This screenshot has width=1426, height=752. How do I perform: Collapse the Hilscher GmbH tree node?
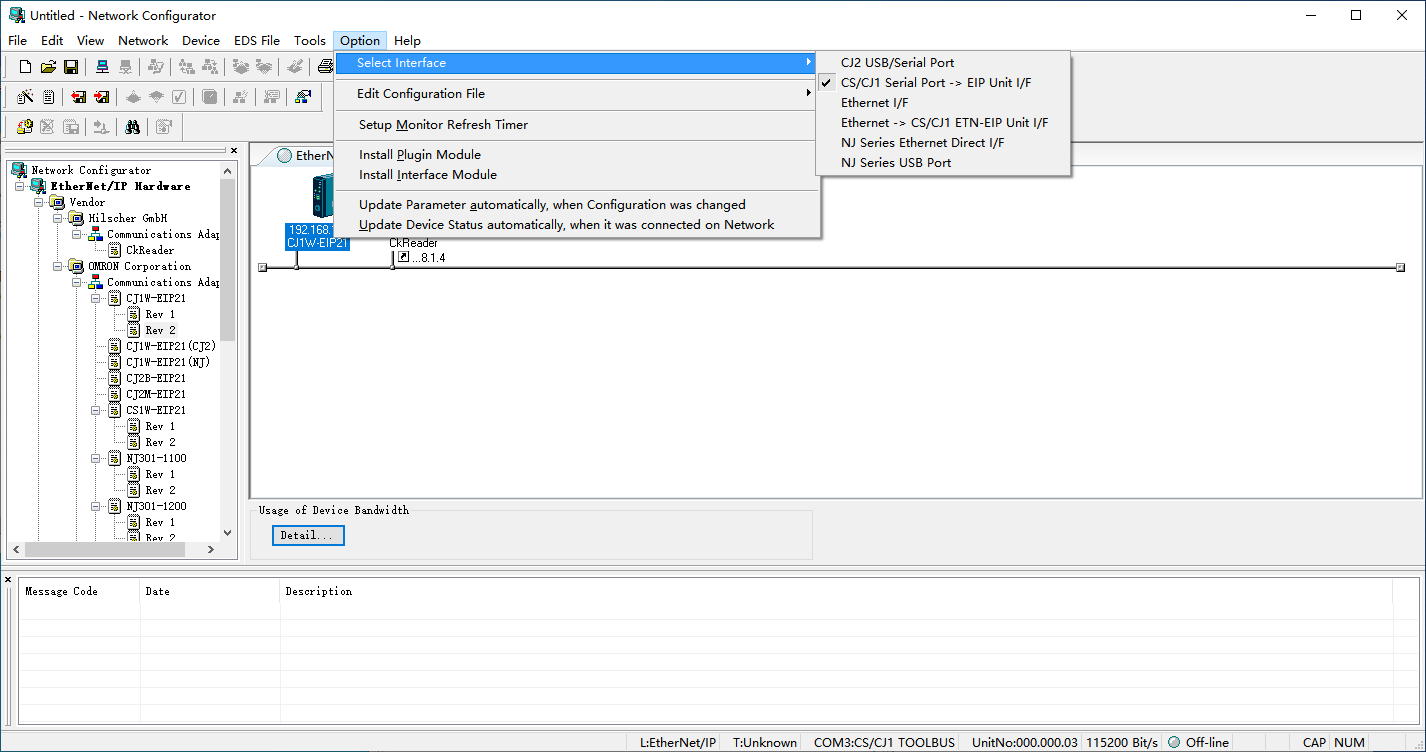58,218
